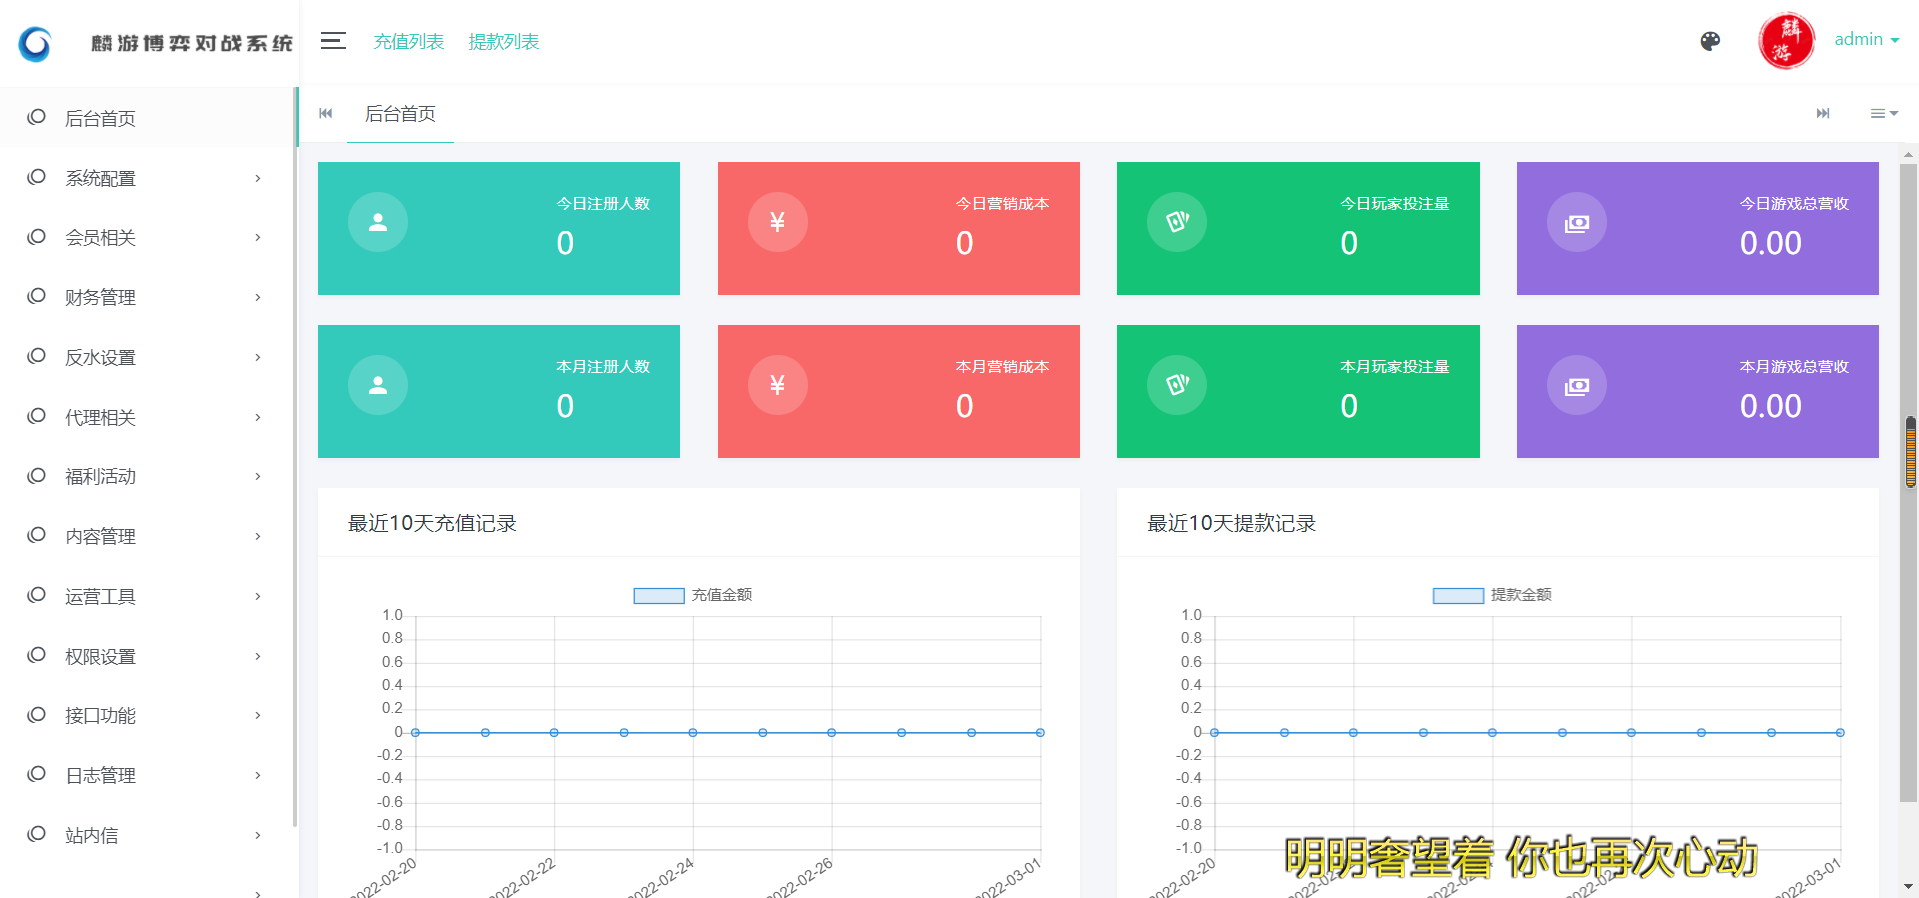Click the 今日注册人数 user icon
1919x898 pixels.
click(378, 222)
